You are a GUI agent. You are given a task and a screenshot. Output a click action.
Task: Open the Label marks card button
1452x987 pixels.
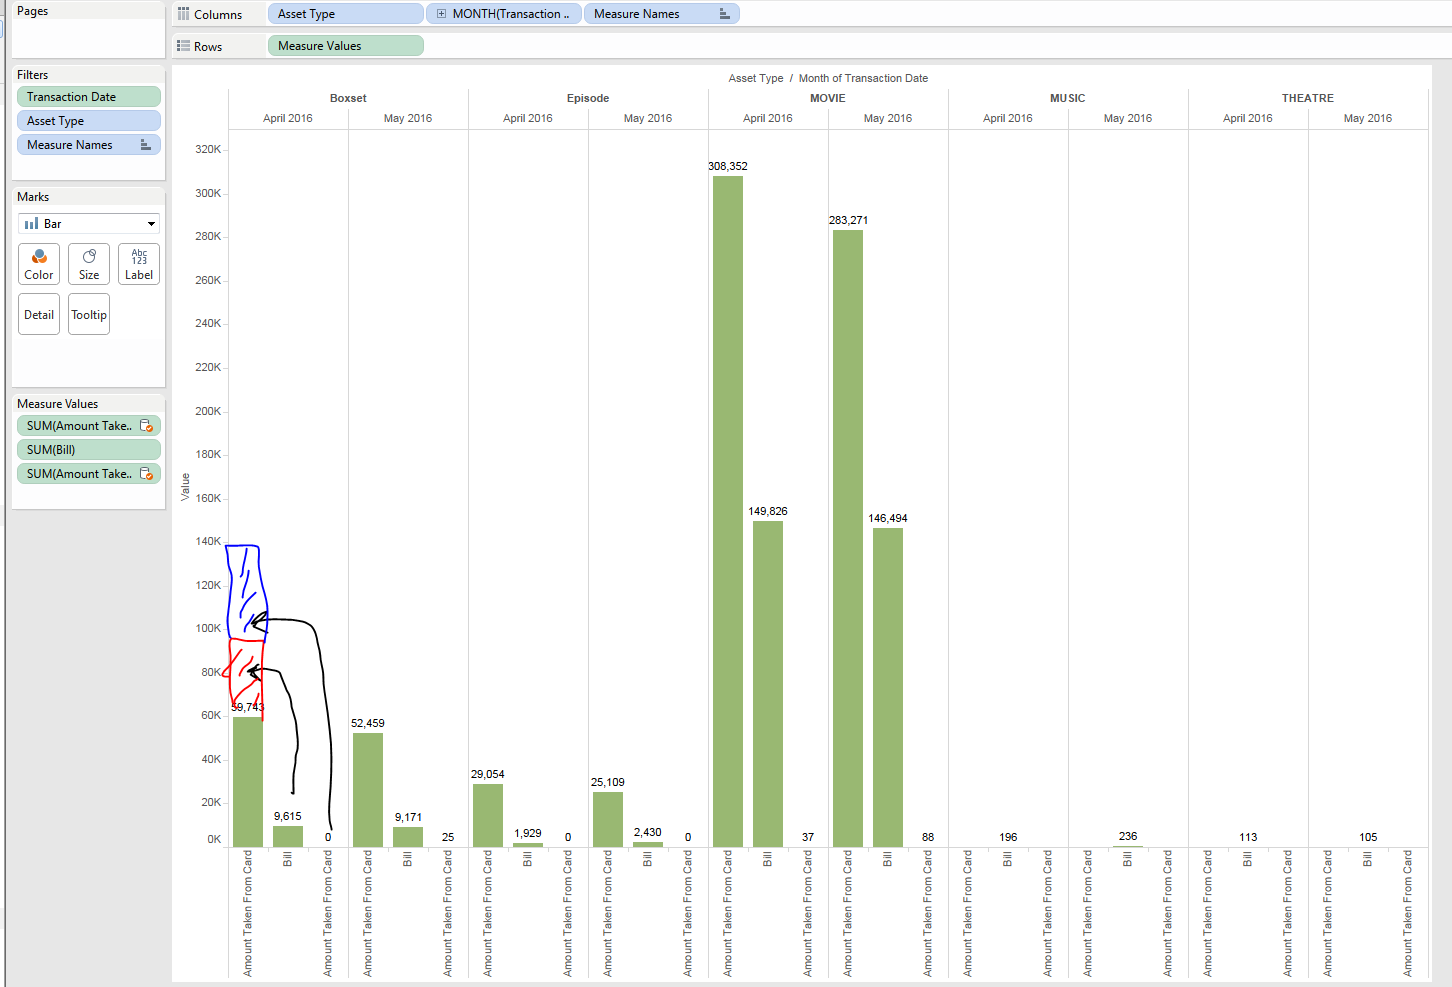point(139,264)
